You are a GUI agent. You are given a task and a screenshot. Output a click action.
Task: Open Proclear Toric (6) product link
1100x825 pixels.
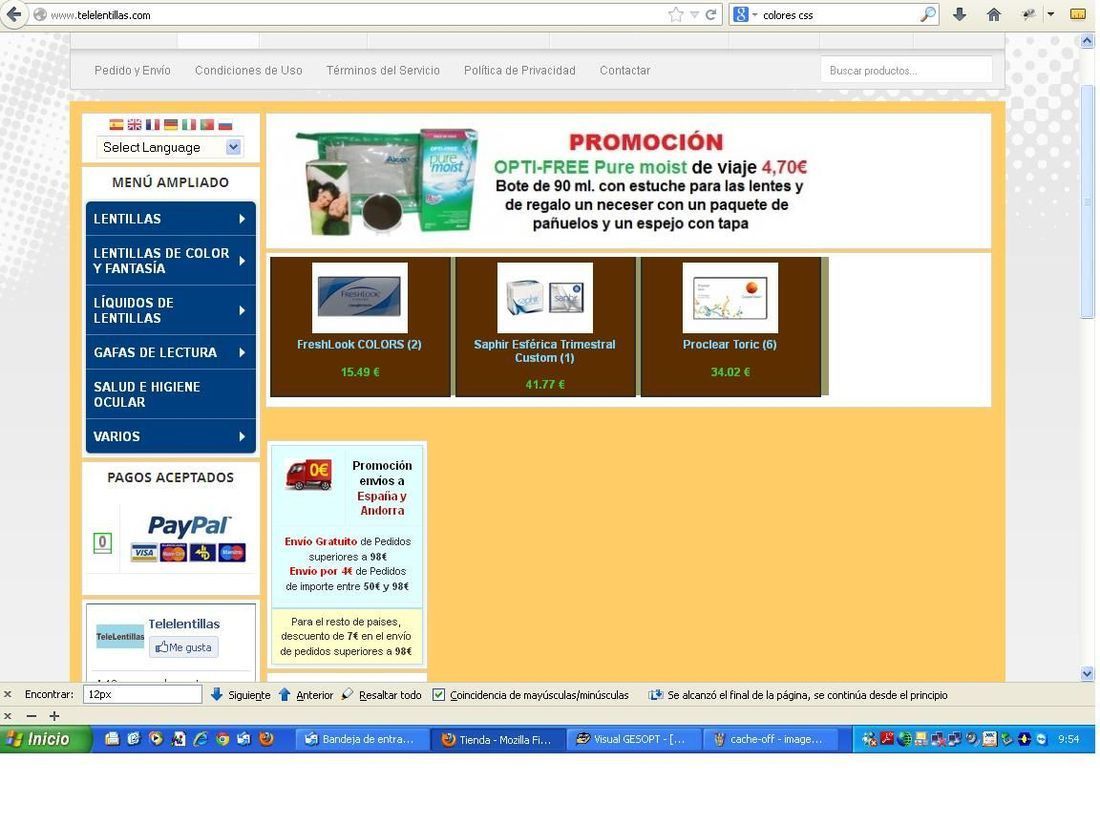tap(730, 344)
